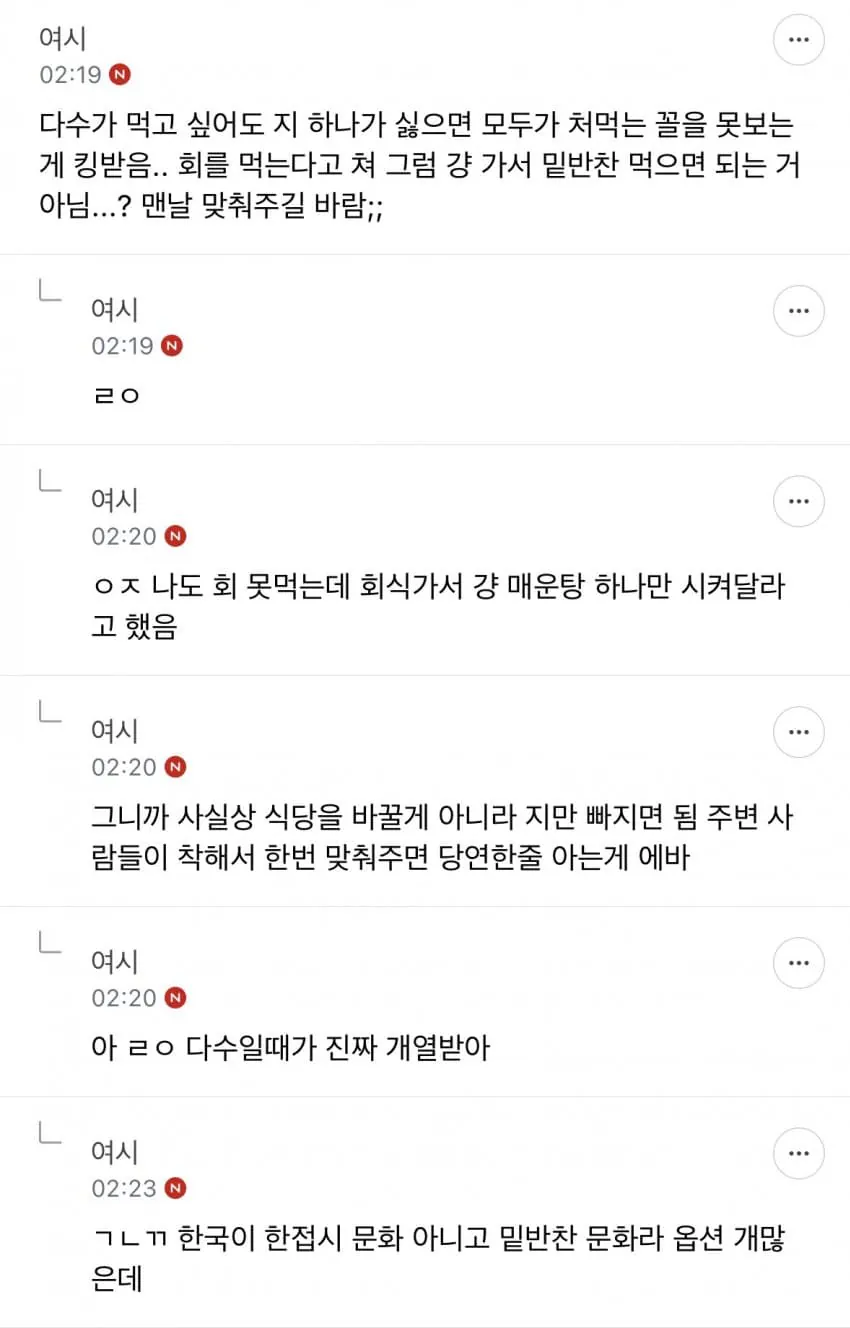
Task: Open more options on the 식당을 바꿀게 reply
Action: tap(799, 732)
